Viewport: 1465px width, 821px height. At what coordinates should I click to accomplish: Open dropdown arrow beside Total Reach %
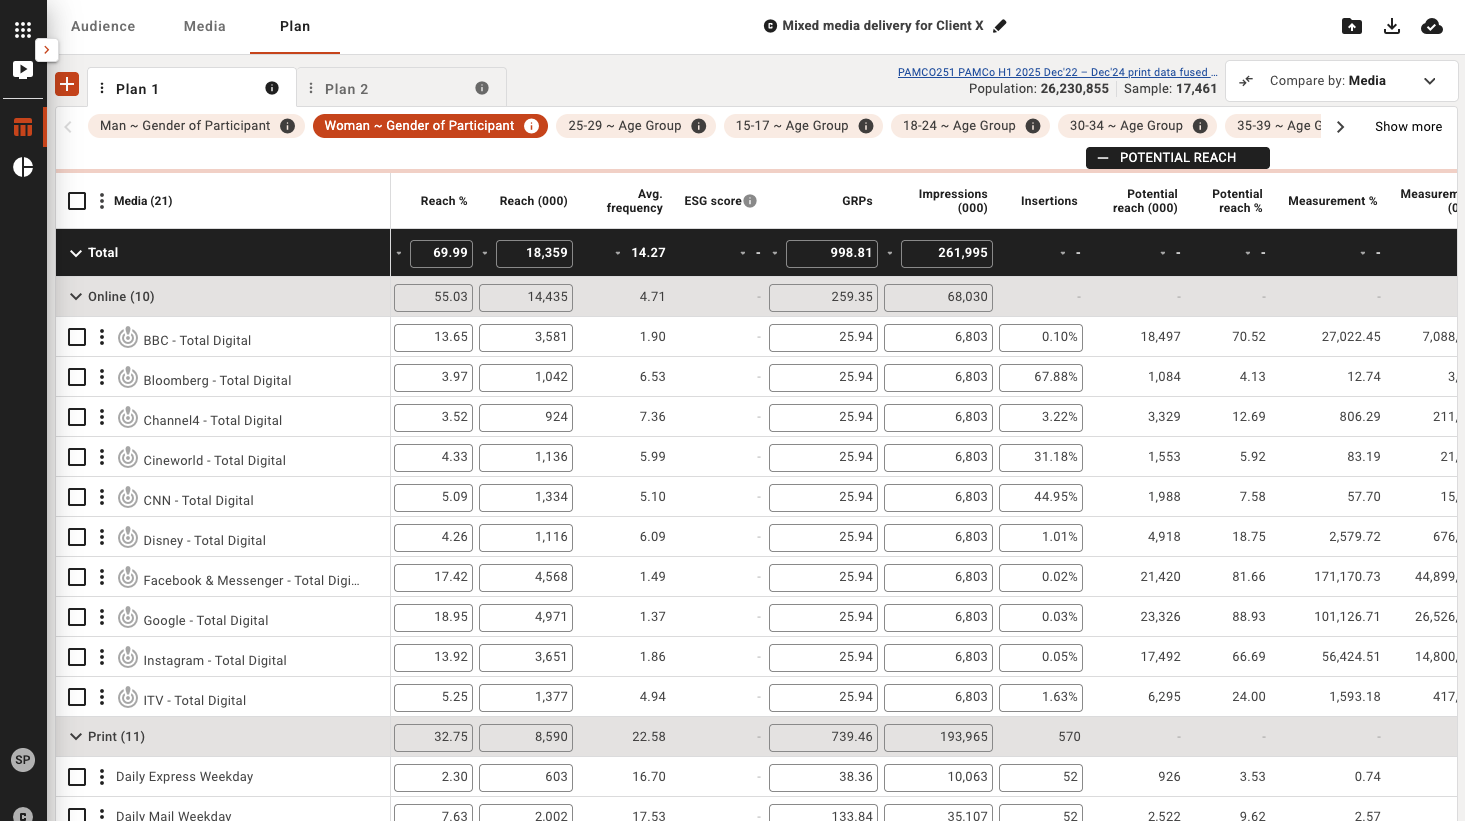click(399, 253)
